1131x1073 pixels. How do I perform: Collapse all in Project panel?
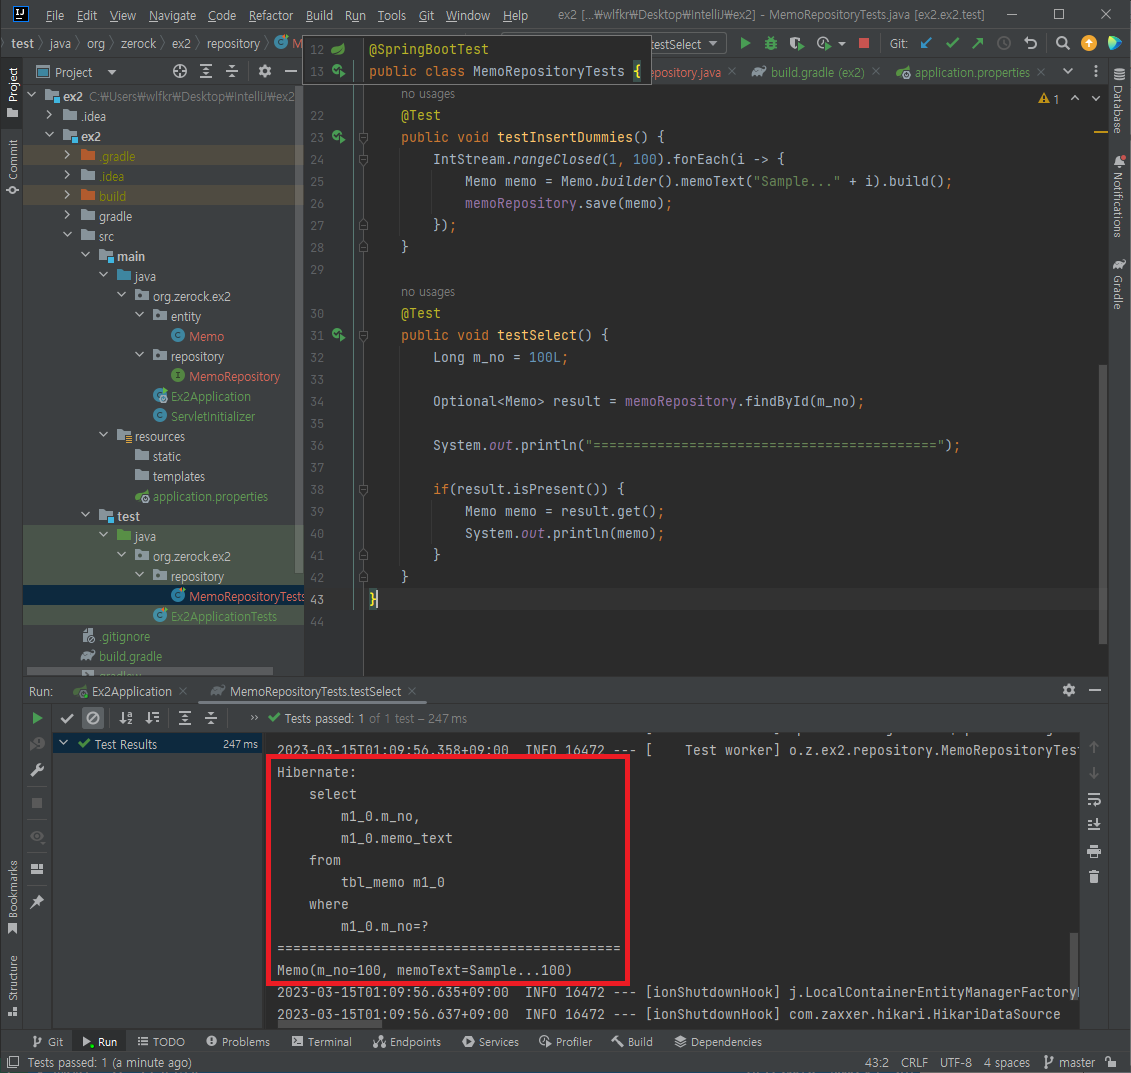point(232,71)
